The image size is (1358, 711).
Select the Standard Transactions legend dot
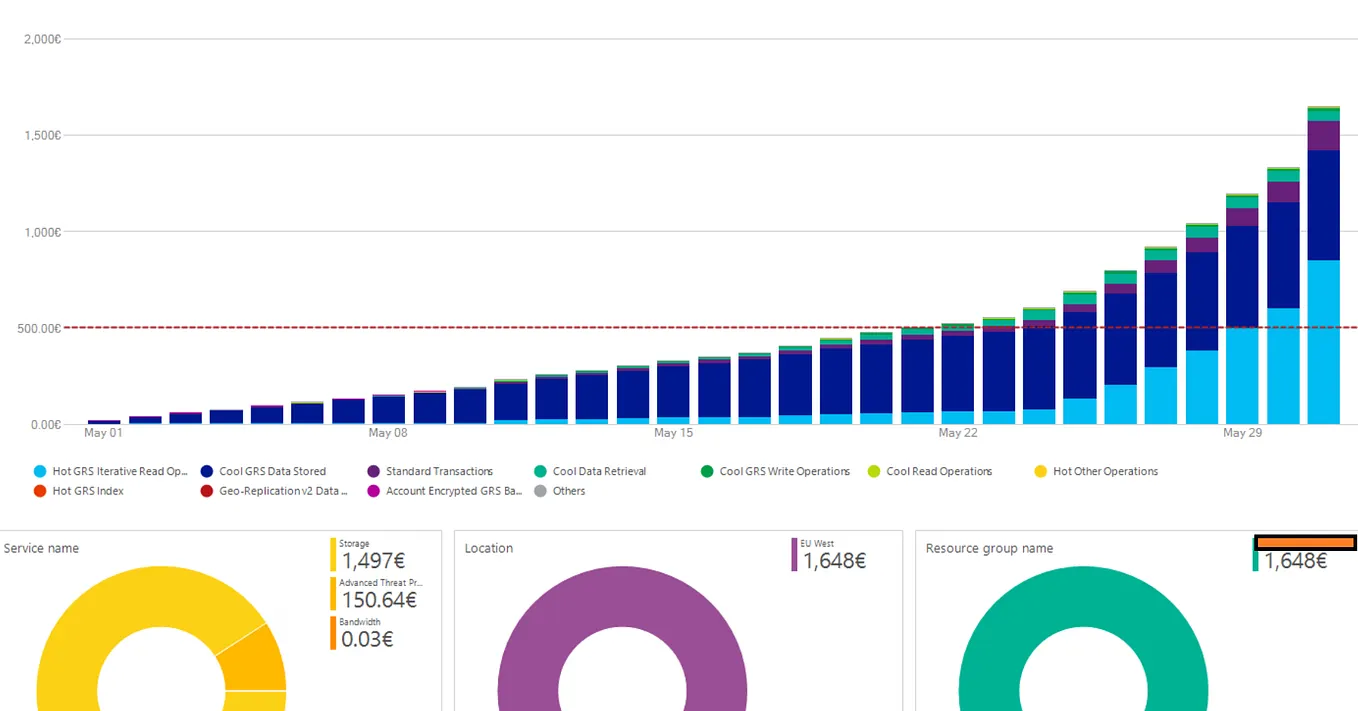[x=373, y=471]
